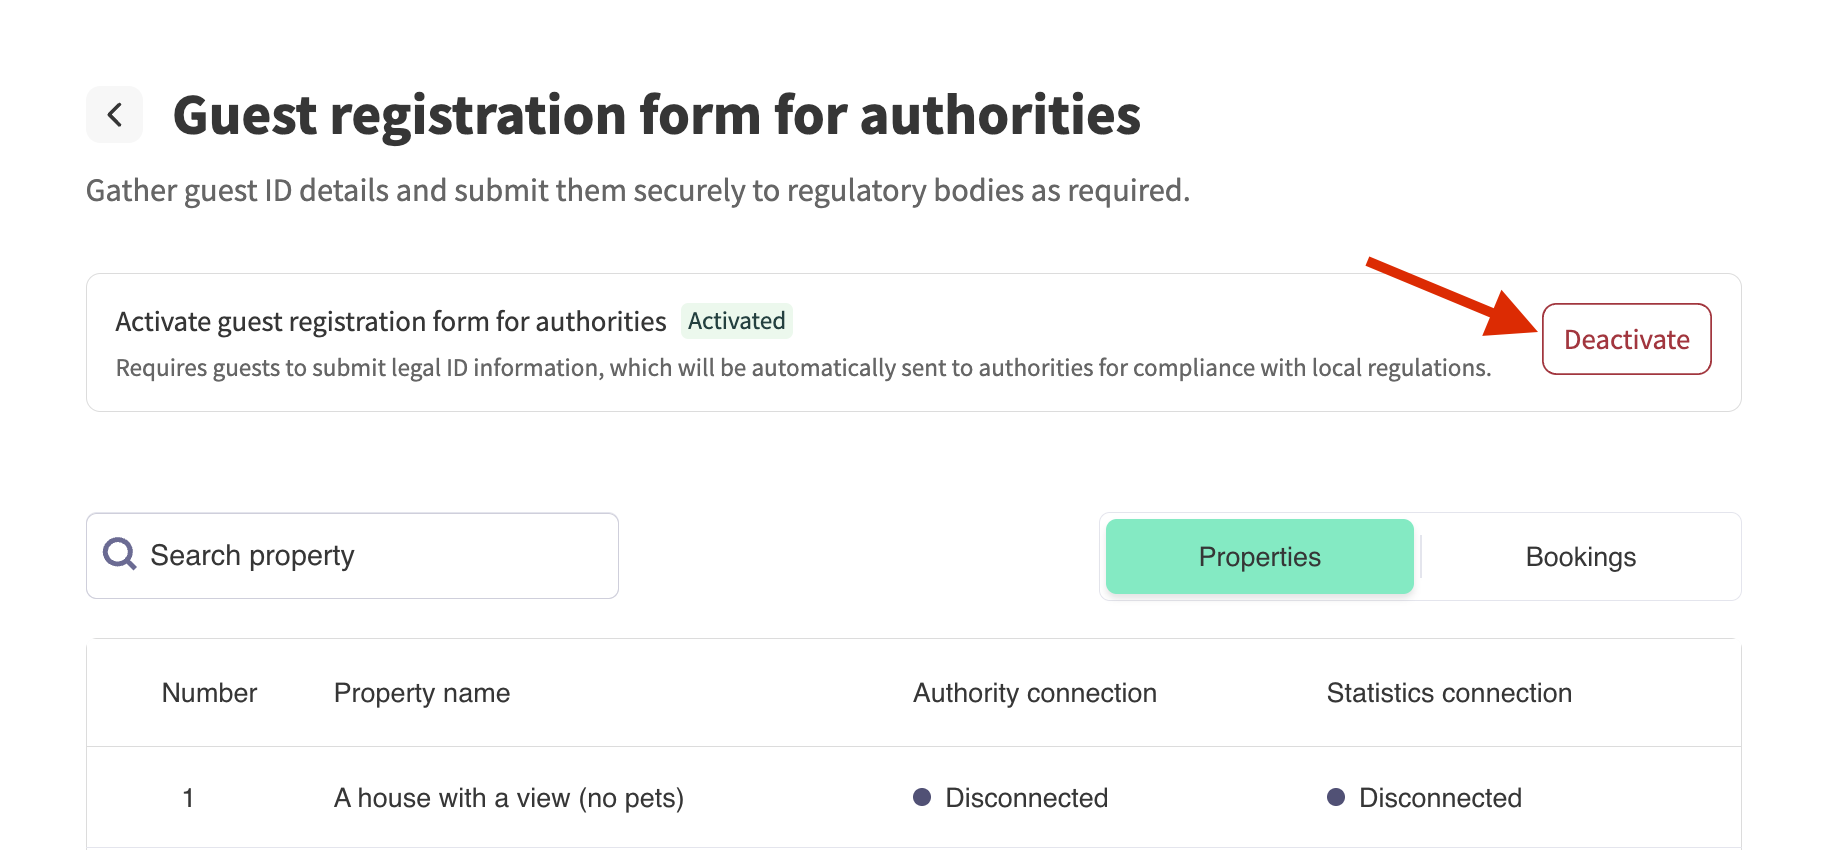Screen dimensions: 1826x850
Task: Click the page title heading
Action: (x=656, y=115)
